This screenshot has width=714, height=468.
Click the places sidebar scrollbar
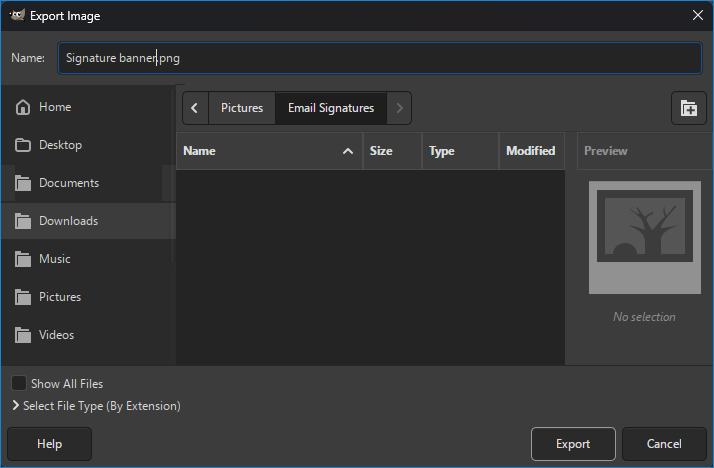[173, 175]
